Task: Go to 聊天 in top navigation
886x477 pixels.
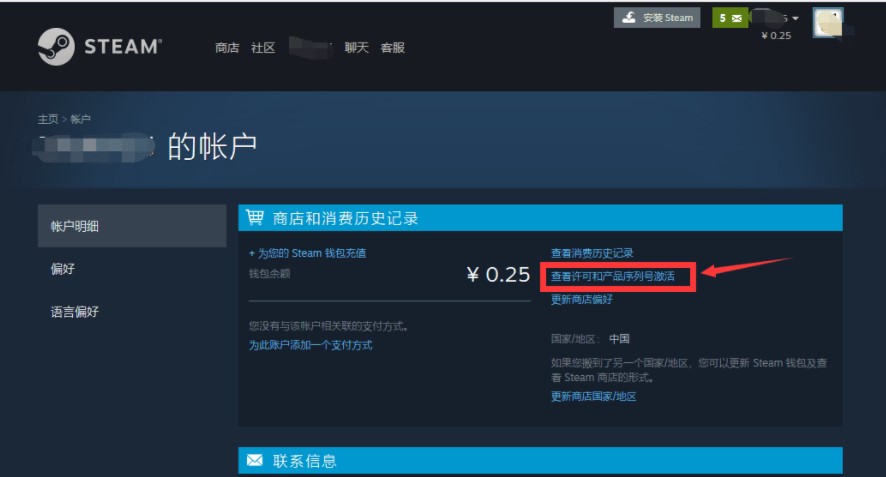Action: coord(356,48)
